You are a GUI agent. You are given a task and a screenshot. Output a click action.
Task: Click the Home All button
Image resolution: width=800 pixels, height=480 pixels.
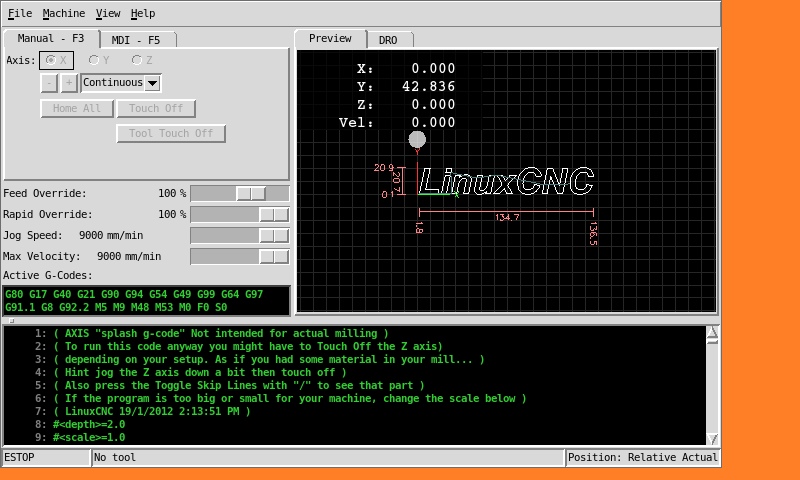click(77, 108)
